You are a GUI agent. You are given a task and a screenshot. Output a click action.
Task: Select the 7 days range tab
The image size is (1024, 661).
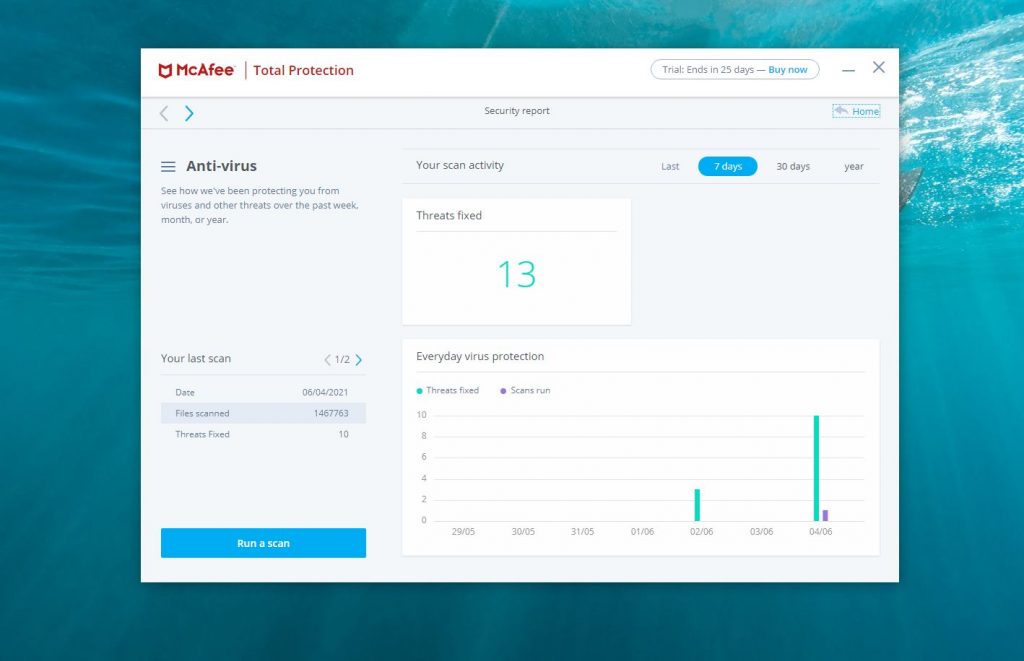click(728, 167)
